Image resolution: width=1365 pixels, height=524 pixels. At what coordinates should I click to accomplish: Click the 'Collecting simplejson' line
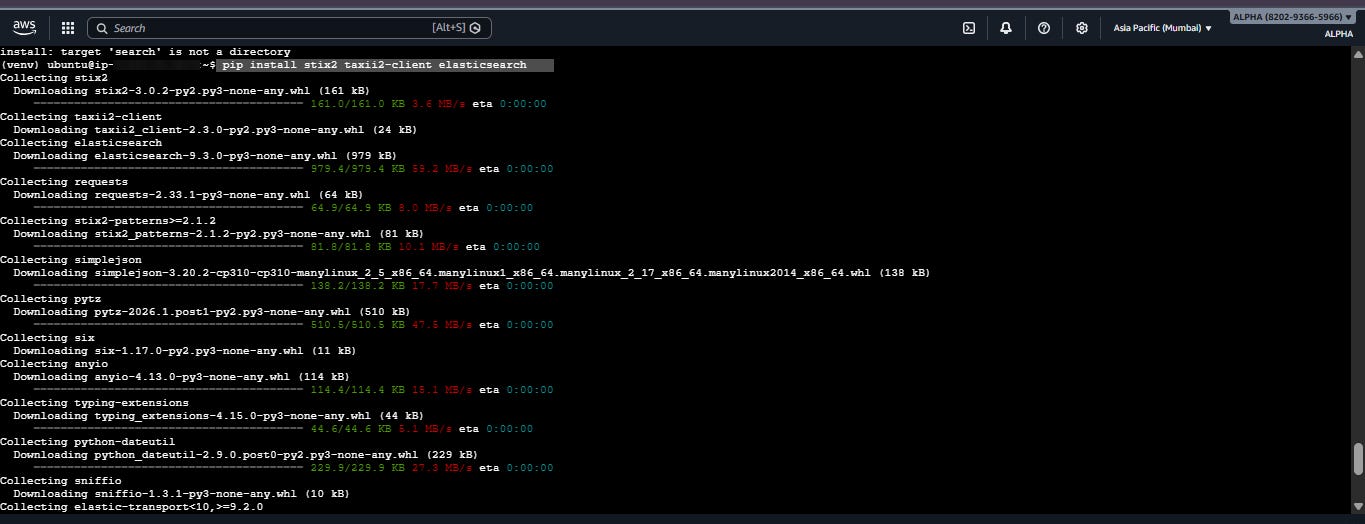point(71,260)
